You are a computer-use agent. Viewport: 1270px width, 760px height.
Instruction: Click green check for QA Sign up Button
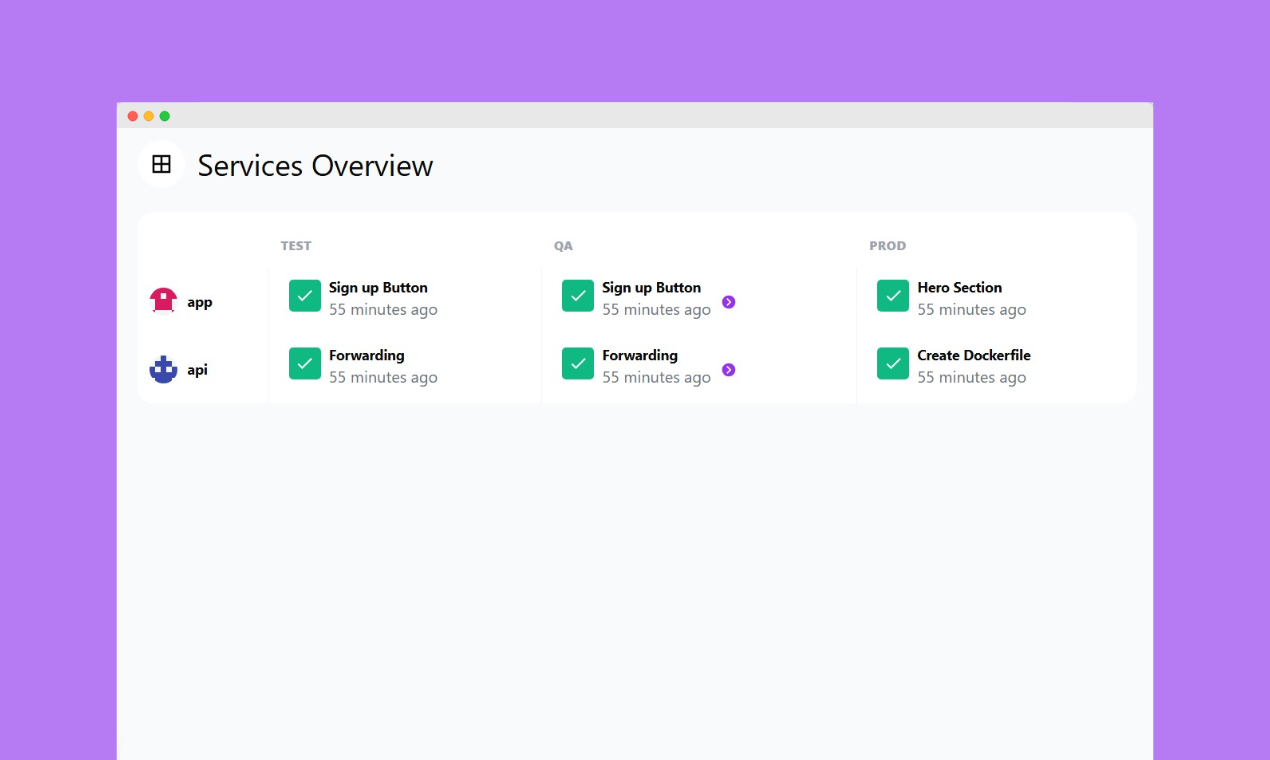pyautogui.click(x=578, y=296)
